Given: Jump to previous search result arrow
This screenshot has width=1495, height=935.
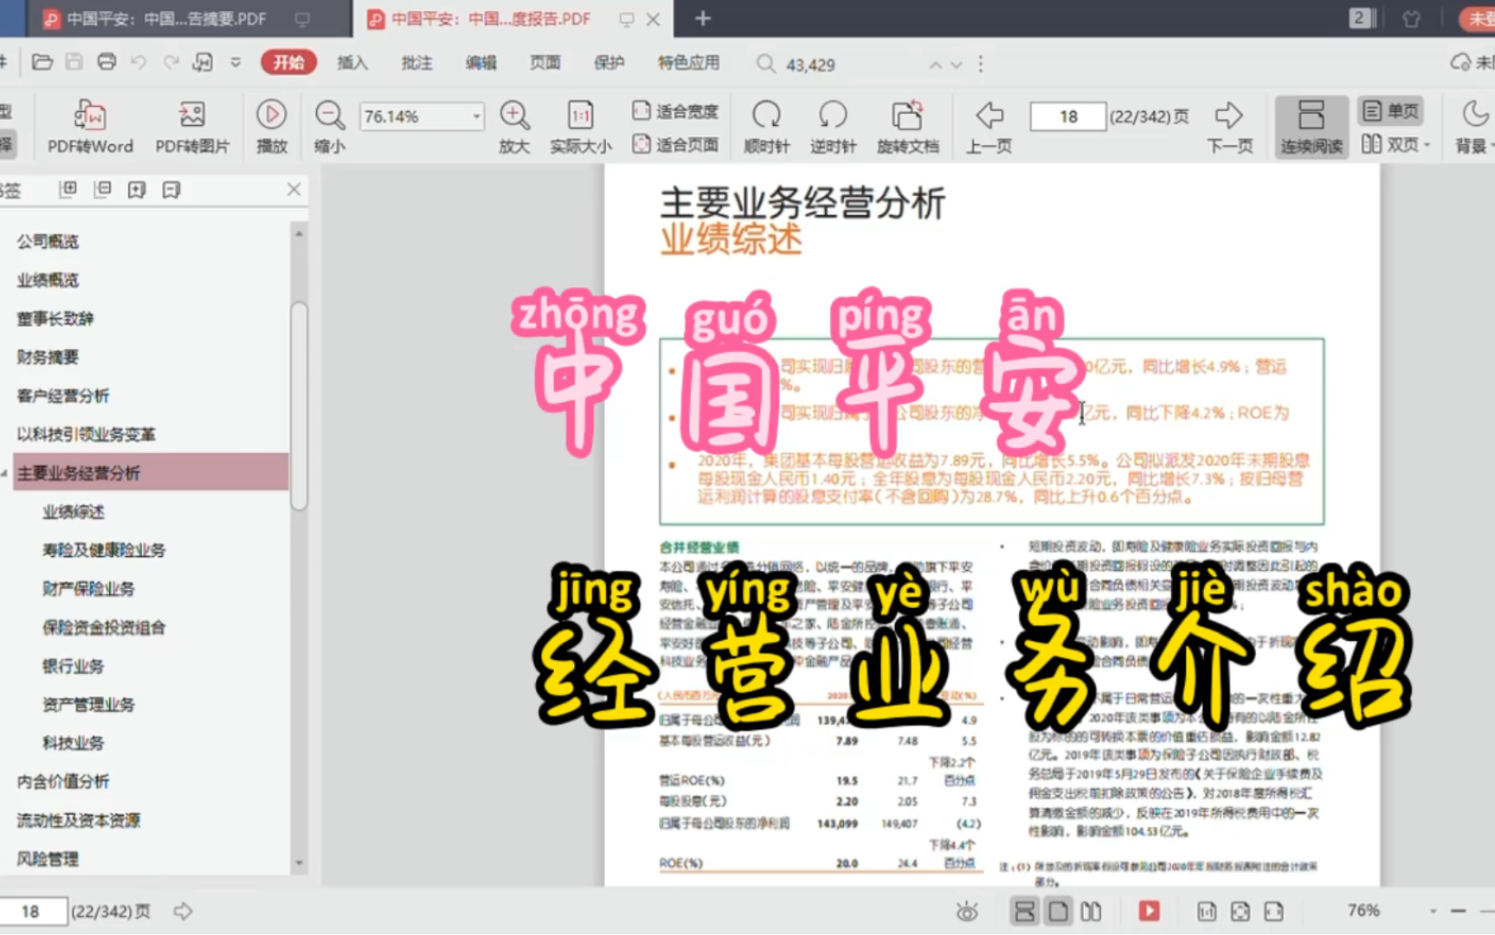Looking at the screenshot, I should click(935, 64).
